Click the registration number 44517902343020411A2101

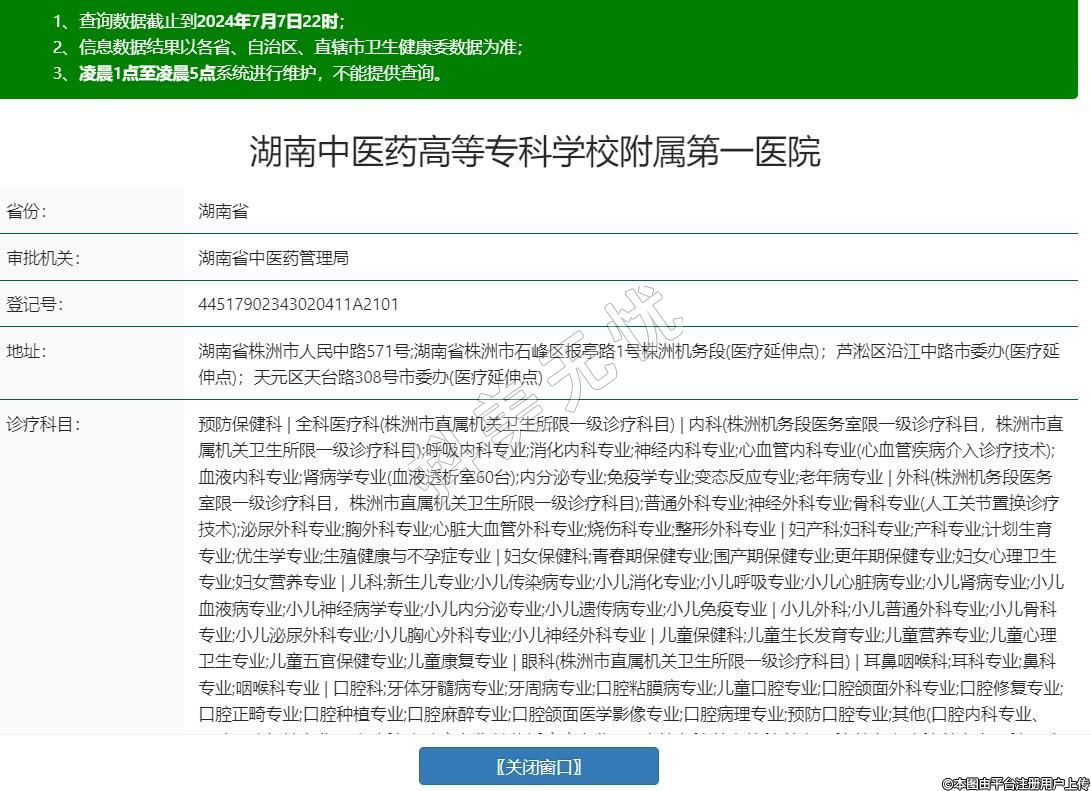pyautogui.click(x=298, y=304)
